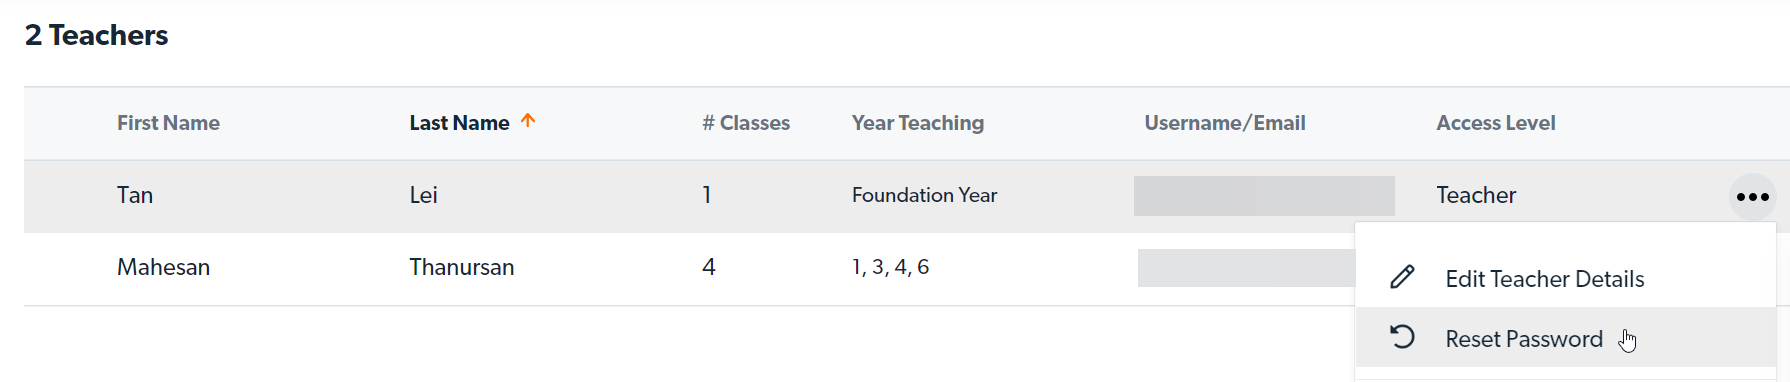Click the Thanursan last name cell
Image resolution: width=1790 pixels, height=382 pixels.
pos(462,267)
